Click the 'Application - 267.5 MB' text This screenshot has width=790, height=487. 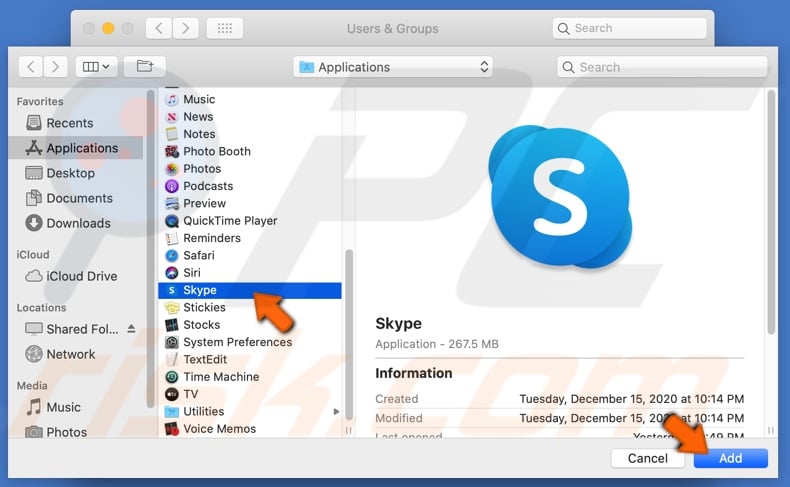click(437, 344)
